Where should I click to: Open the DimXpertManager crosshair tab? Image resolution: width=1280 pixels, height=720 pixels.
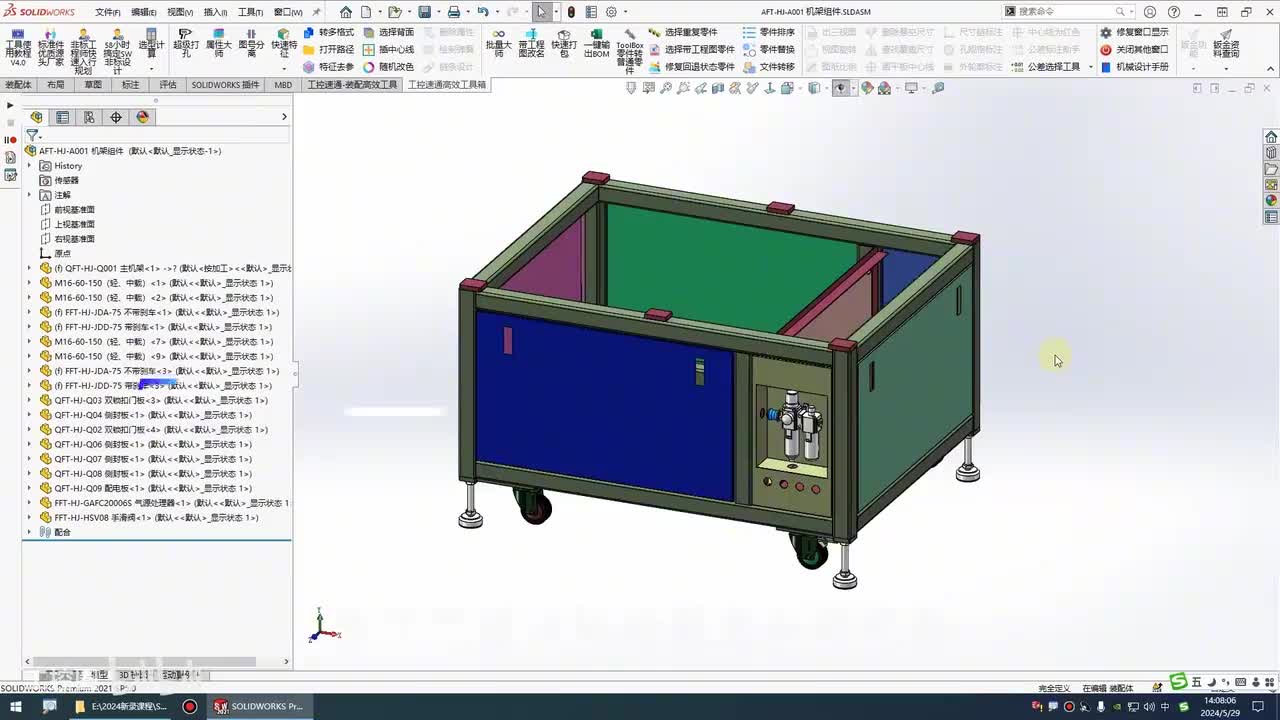[116, 117]
